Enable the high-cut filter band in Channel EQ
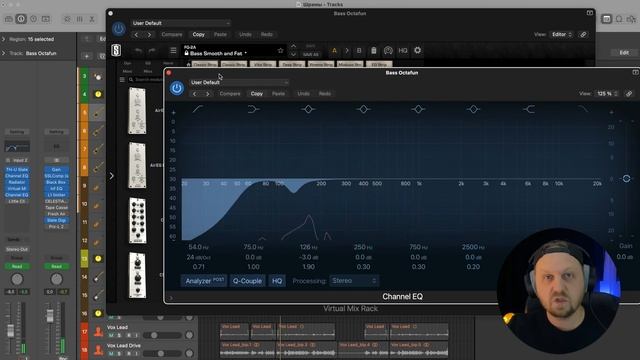This screenshot has width=640, height=360. (583, 109)
